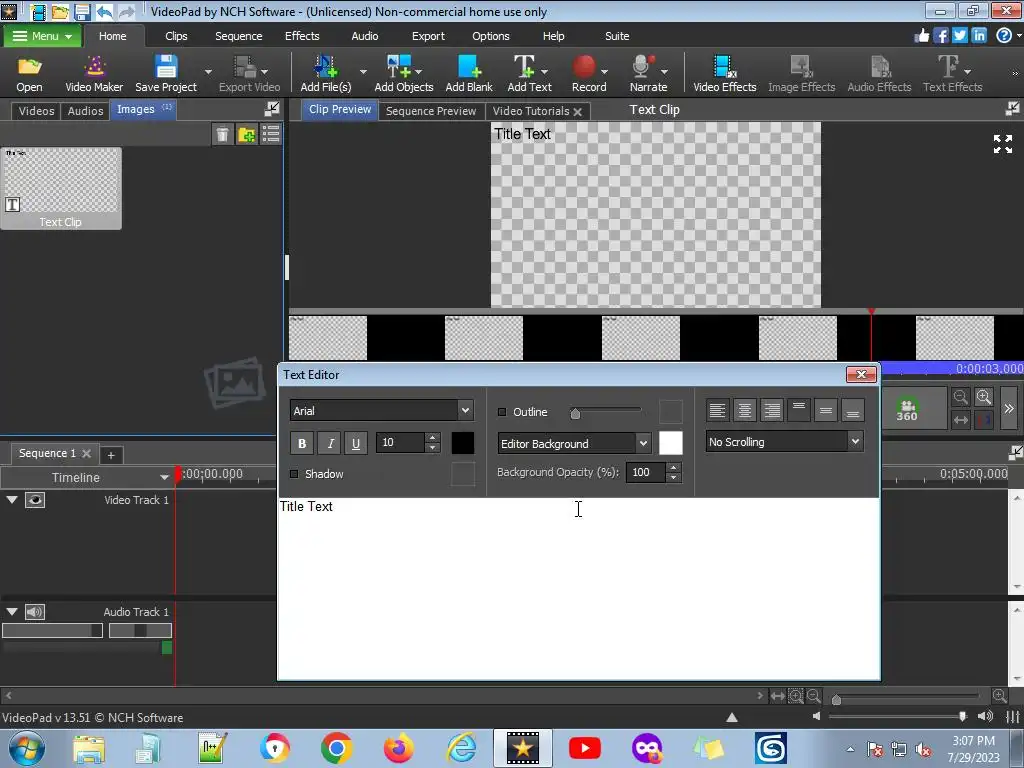Click the Add Text icon
Viewport: 1024px width, 768px height.
pos(529,73)
